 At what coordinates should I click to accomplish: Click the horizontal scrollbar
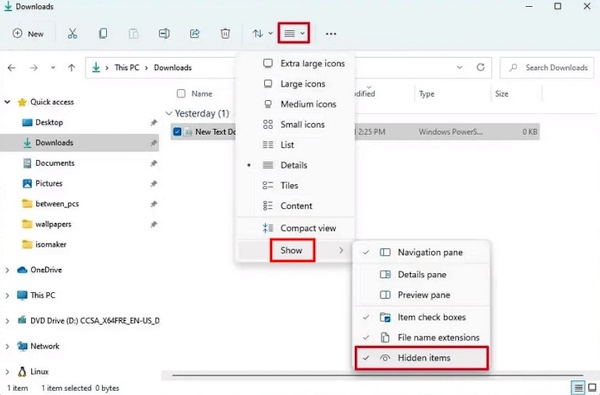coord(377,375)
